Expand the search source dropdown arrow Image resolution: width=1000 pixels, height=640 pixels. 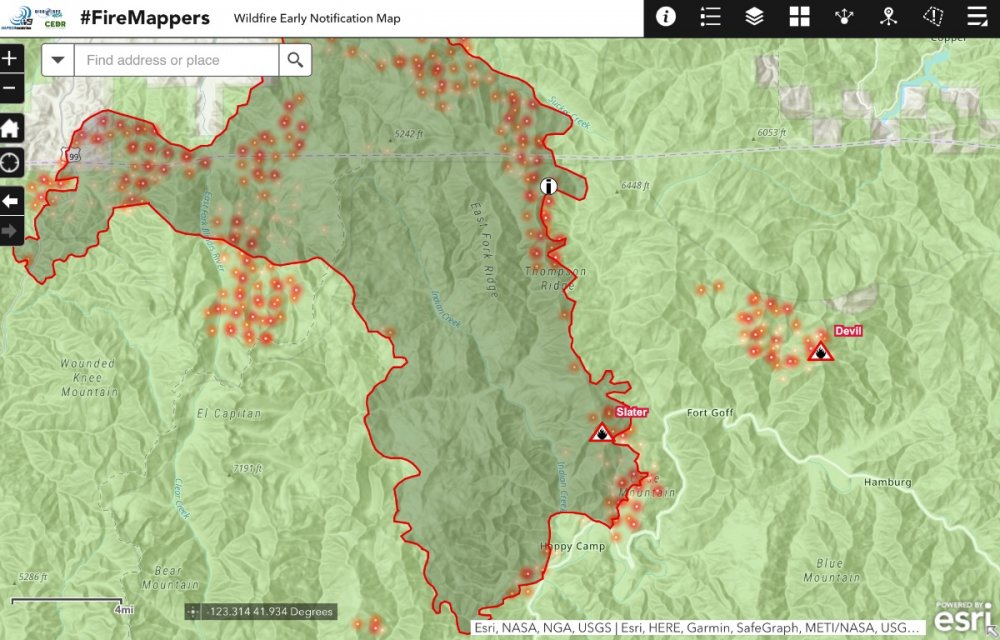coord(58,60)
